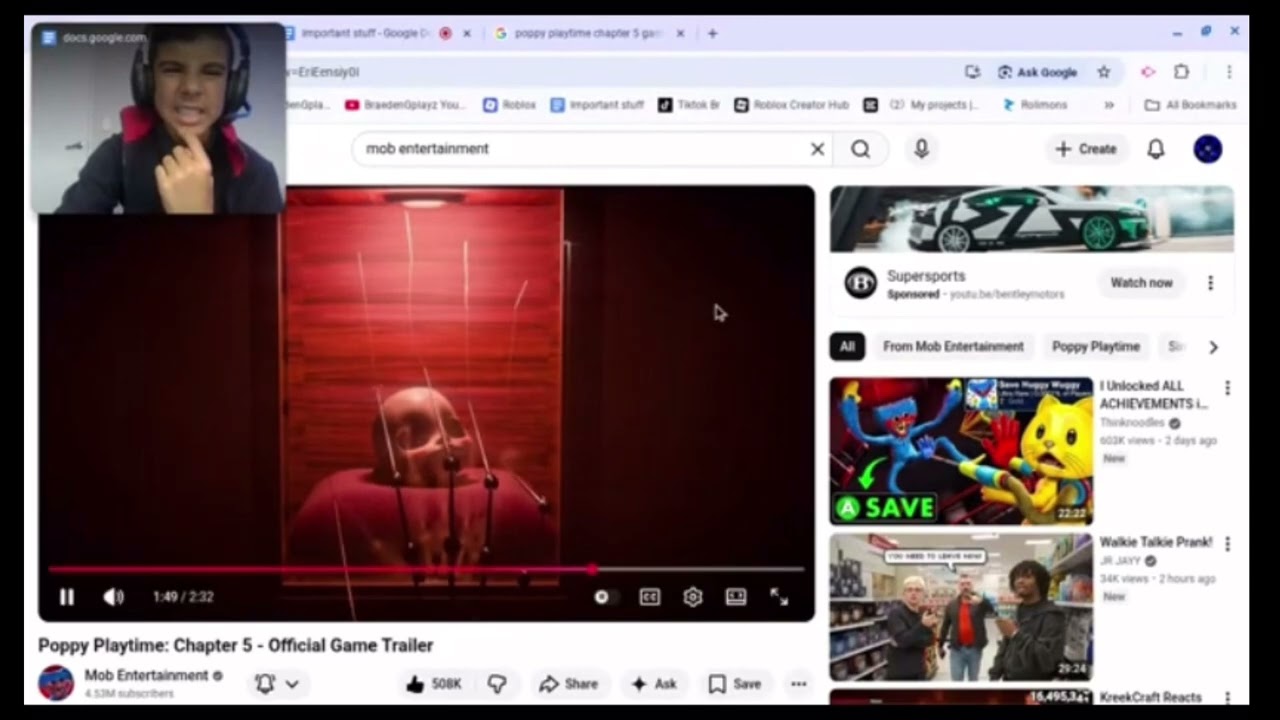This screenshot has height=720, width=1280.
Task: Show more filter chips with arrow
Action: [x=1213, y=347]
